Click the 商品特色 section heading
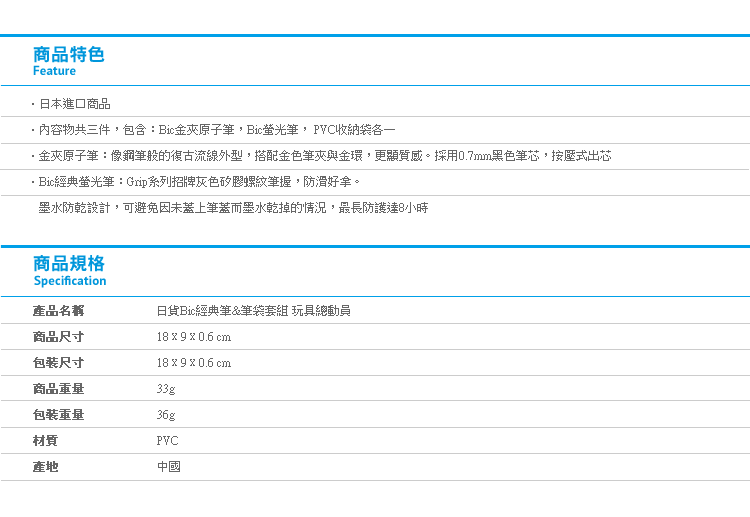 [x=68, y=55]
